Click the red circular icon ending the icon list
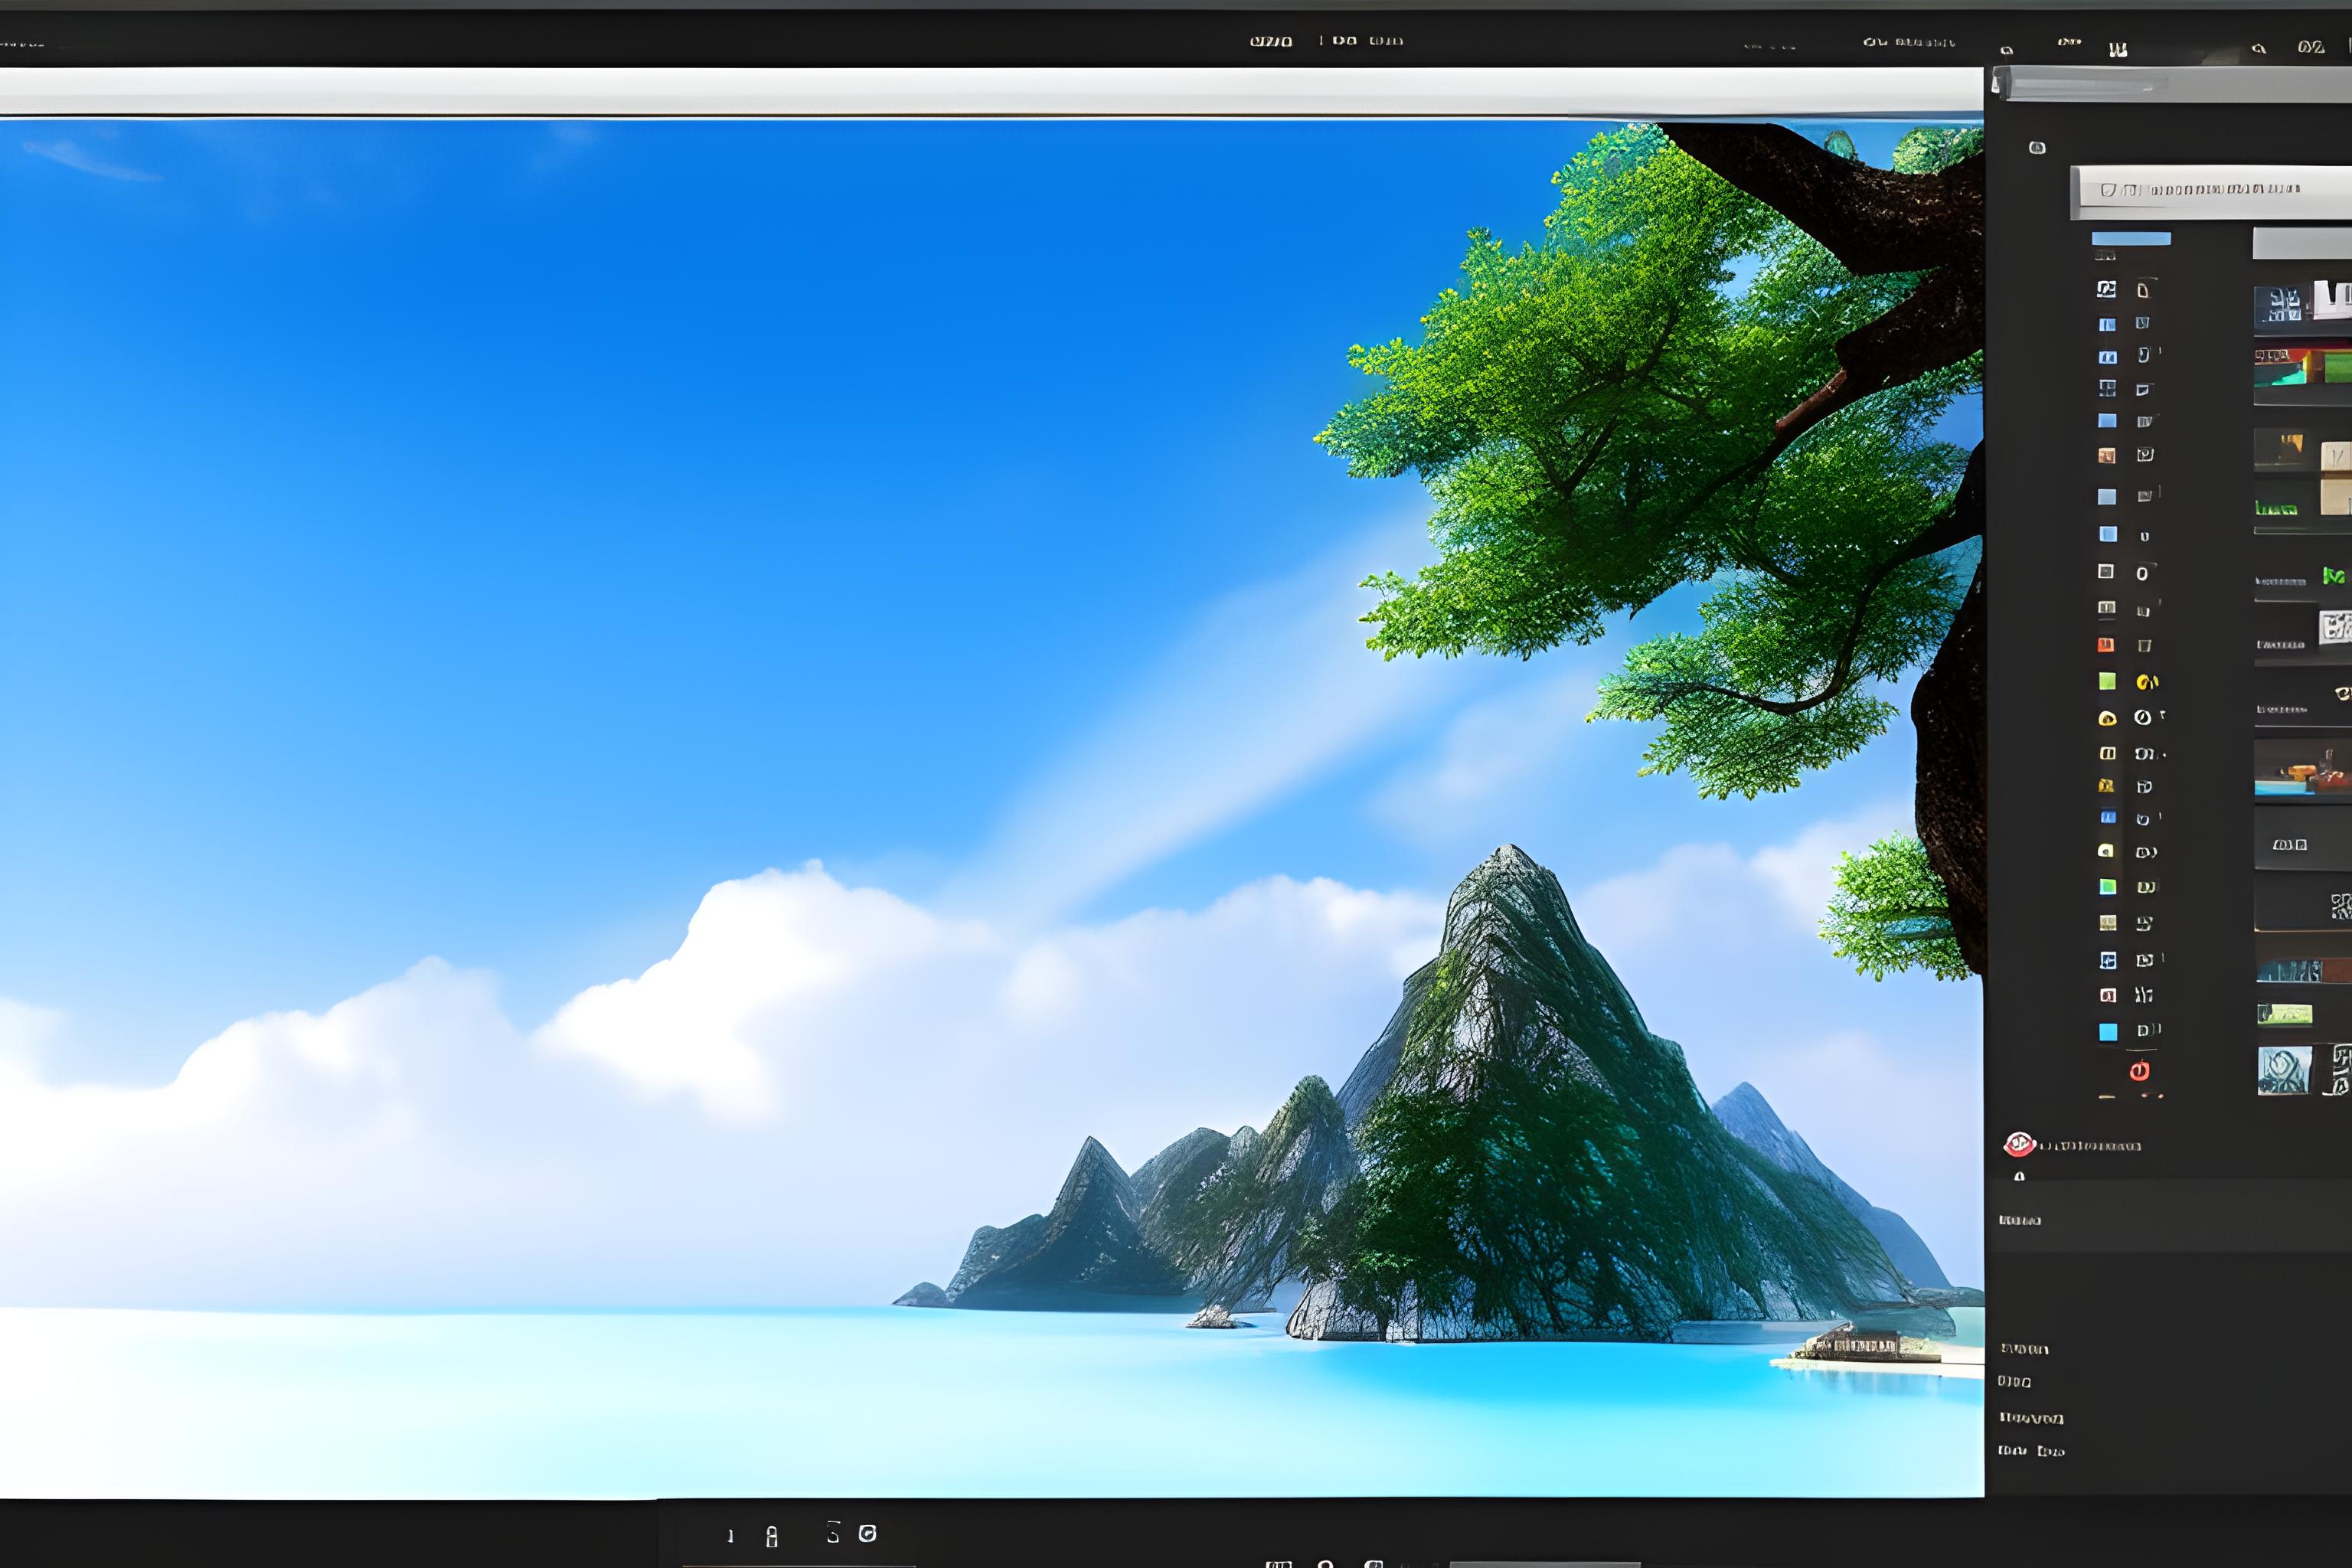The width and height of the screenshot is (2352, 1568). click(2139, 1071)
